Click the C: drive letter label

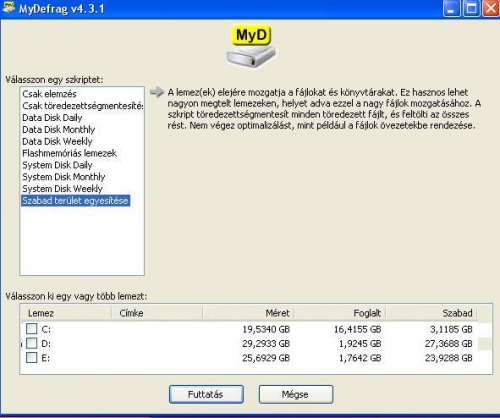point(46,329)
